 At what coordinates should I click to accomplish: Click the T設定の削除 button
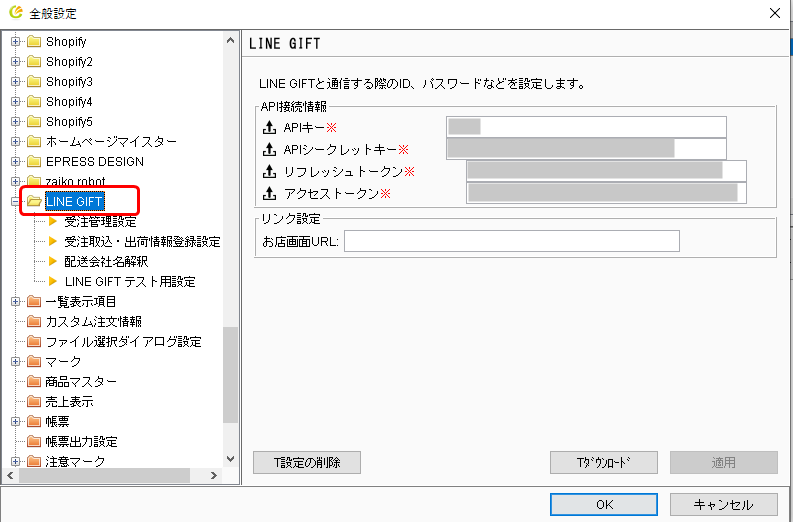(307, 462)
